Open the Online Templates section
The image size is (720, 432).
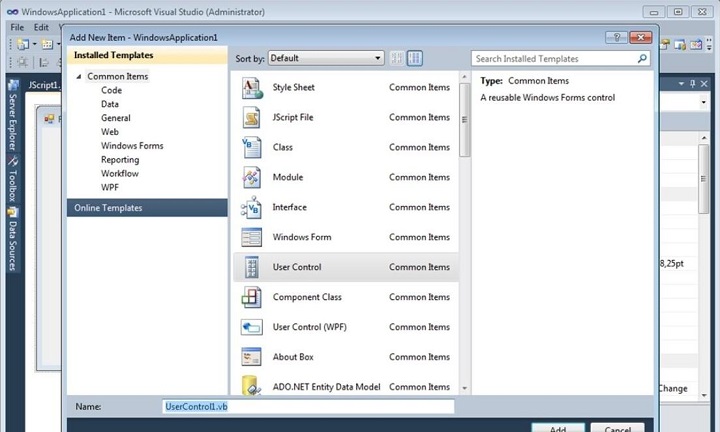tap(147, 208)
